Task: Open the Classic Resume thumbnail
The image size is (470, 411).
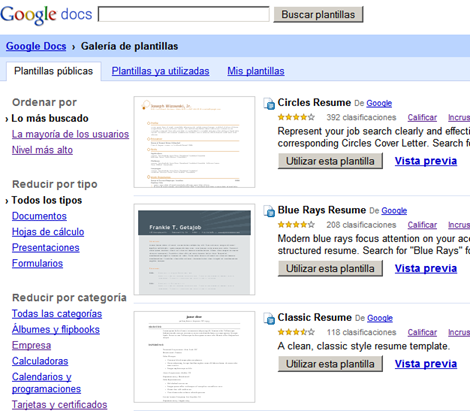Action: click(194, 357)
